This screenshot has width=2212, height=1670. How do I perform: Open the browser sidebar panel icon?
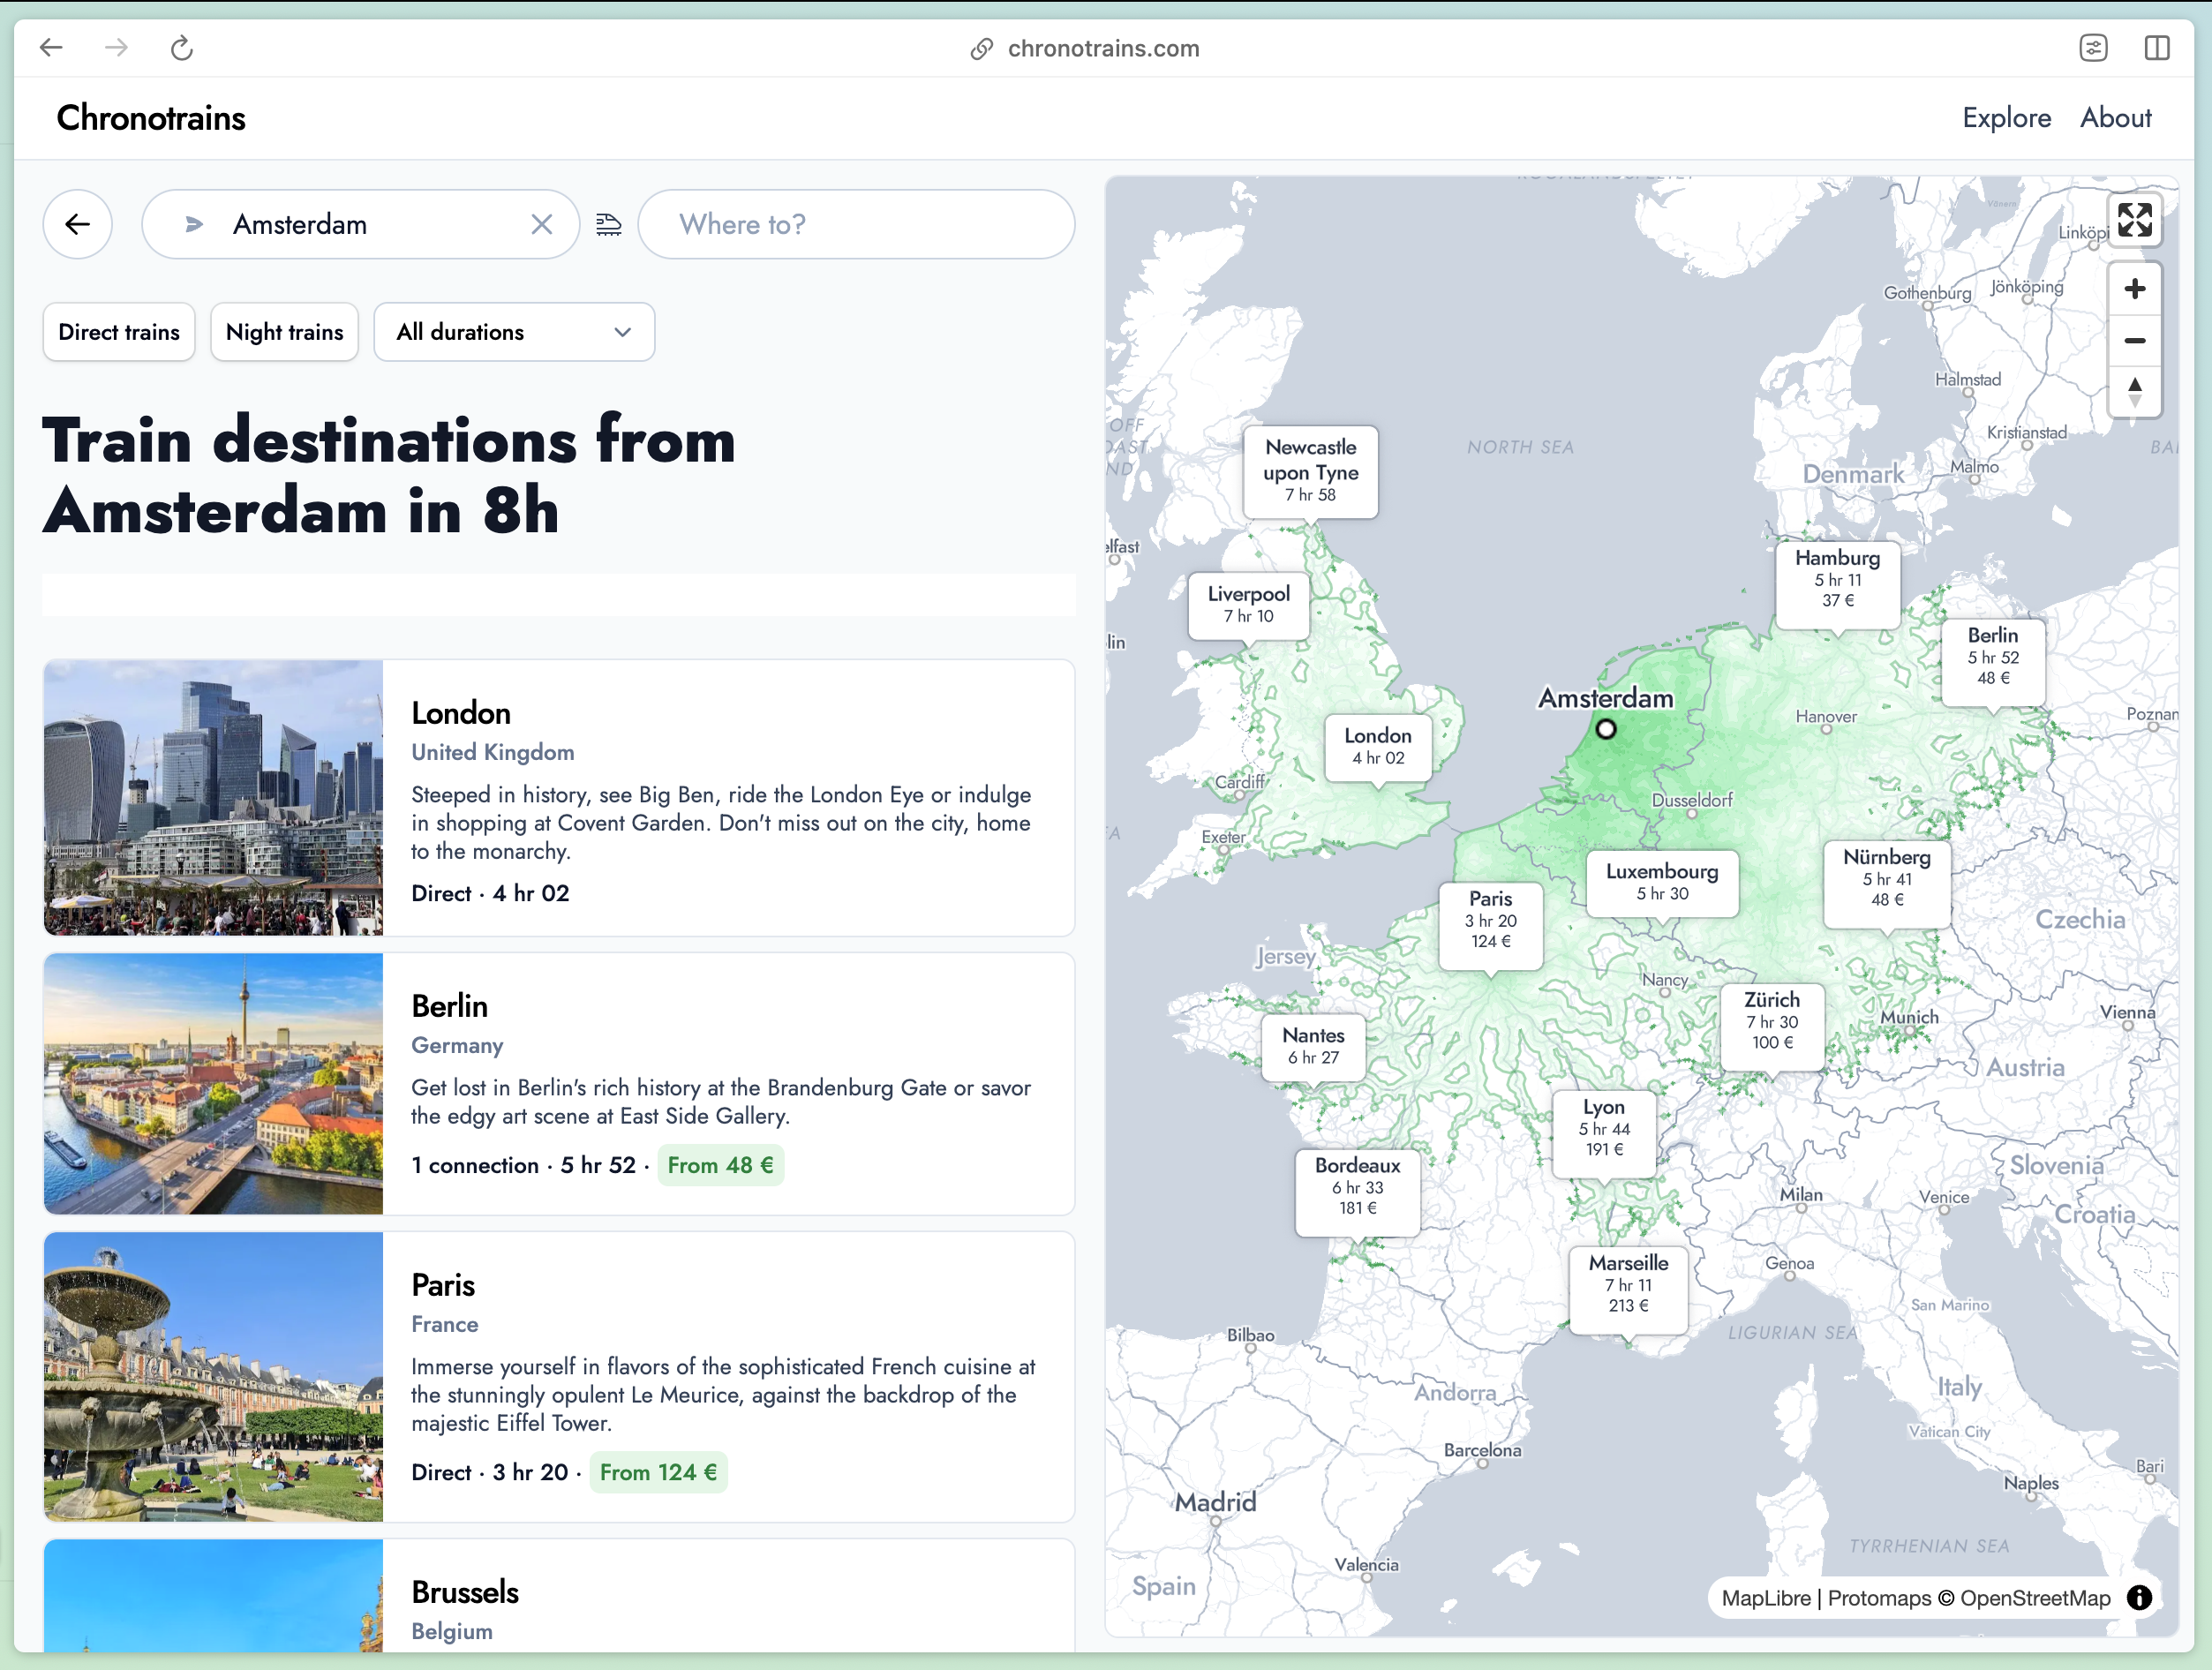pos(2157,47)
